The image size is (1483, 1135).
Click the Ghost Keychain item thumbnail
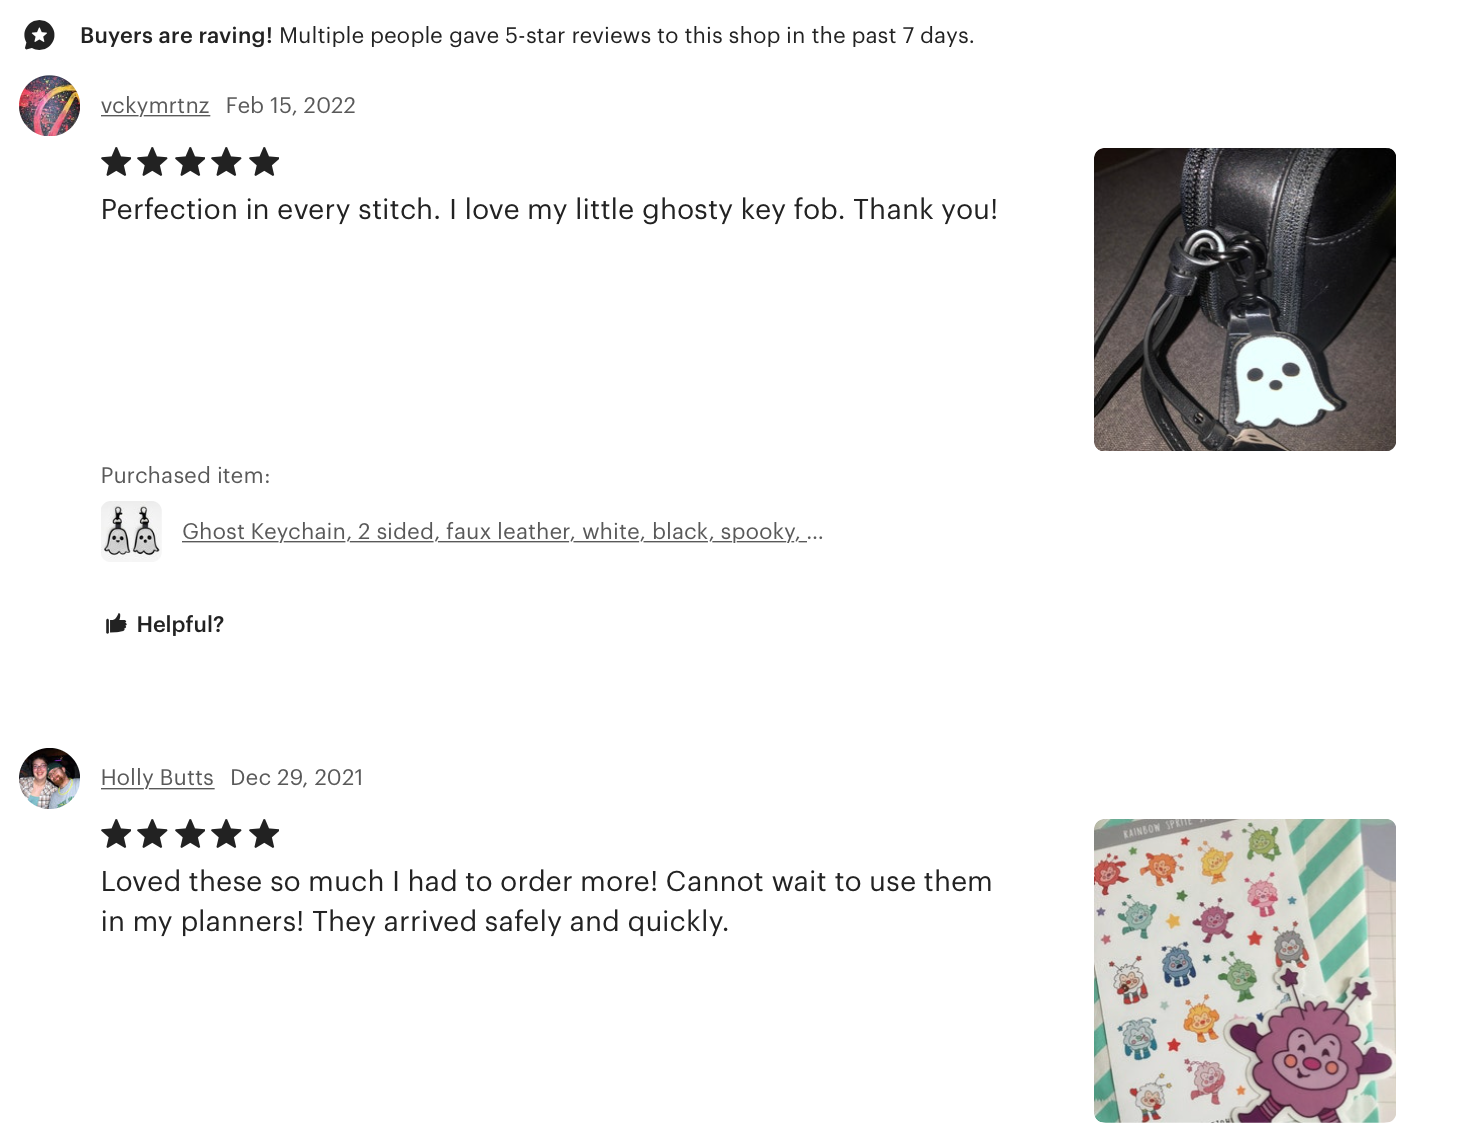tap(131, 531)
